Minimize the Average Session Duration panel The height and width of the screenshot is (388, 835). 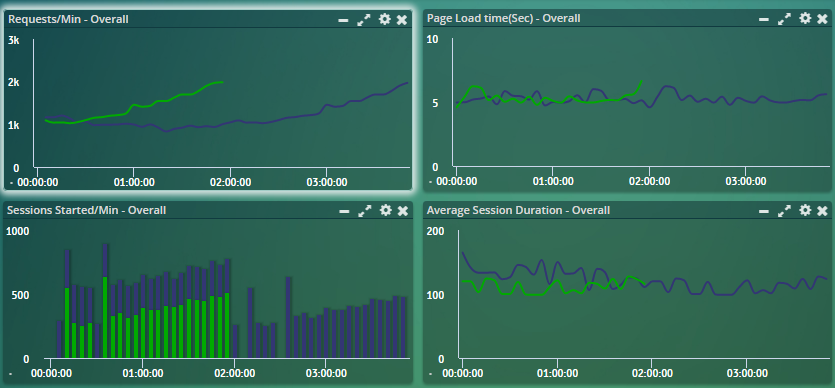pyautogui.click(x=764, y=211)
